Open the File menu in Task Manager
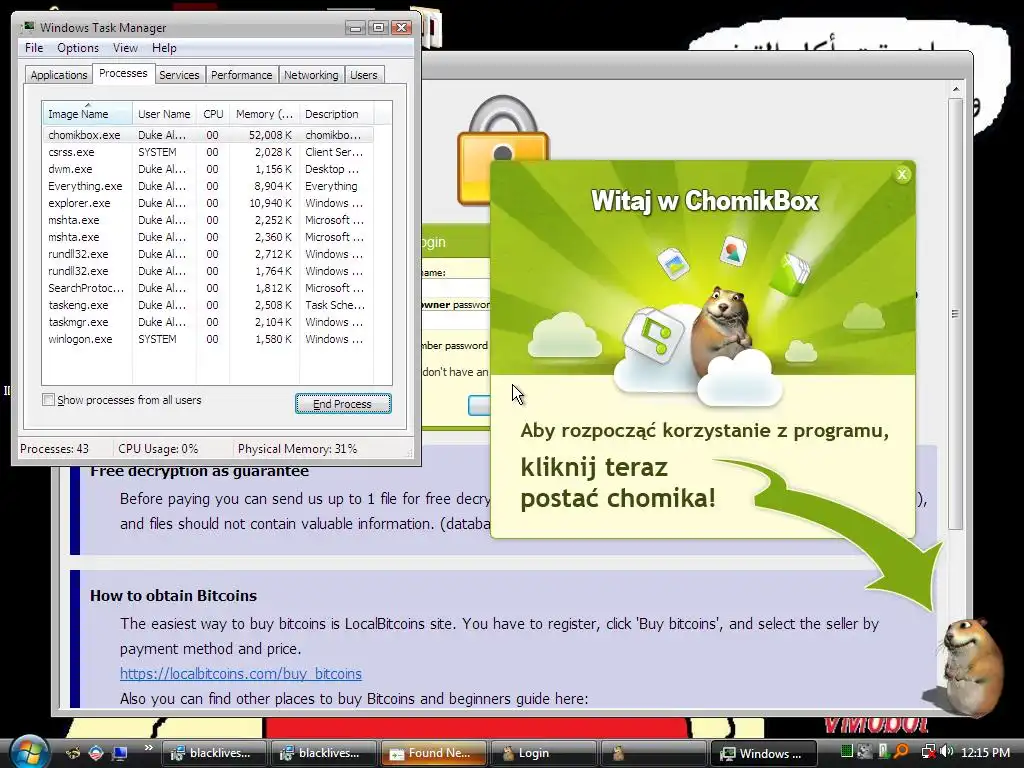 34,48
